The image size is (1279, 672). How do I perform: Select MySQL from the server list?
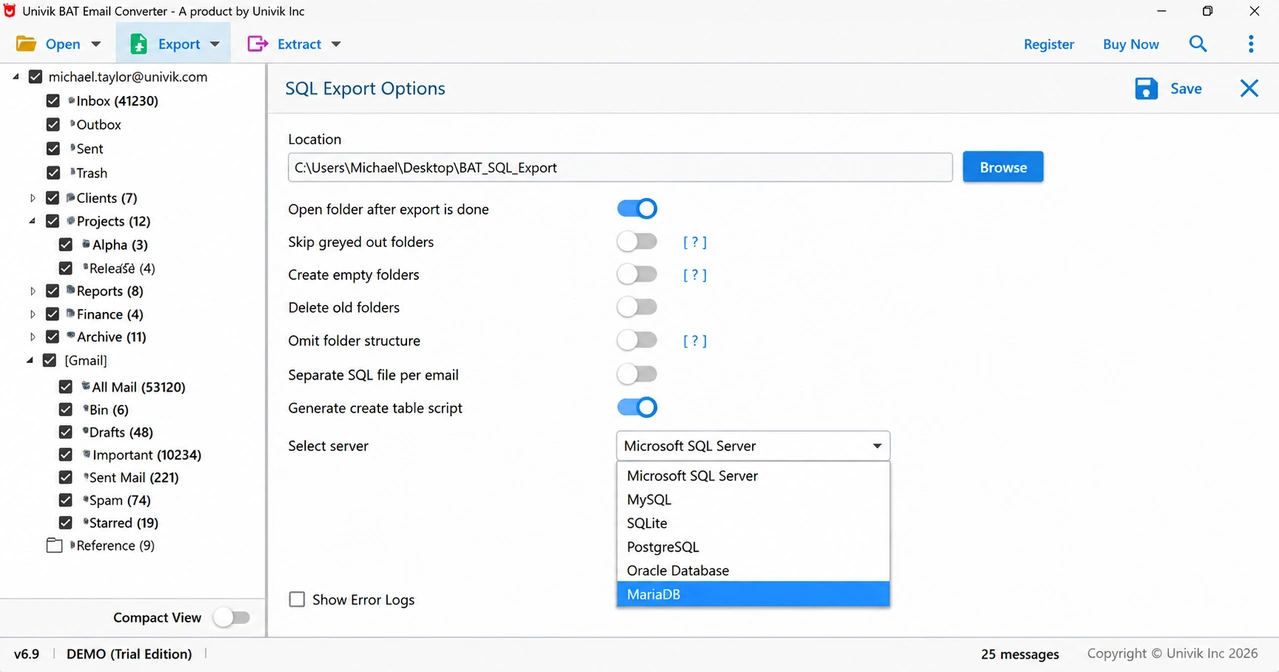tap(753, 499)
